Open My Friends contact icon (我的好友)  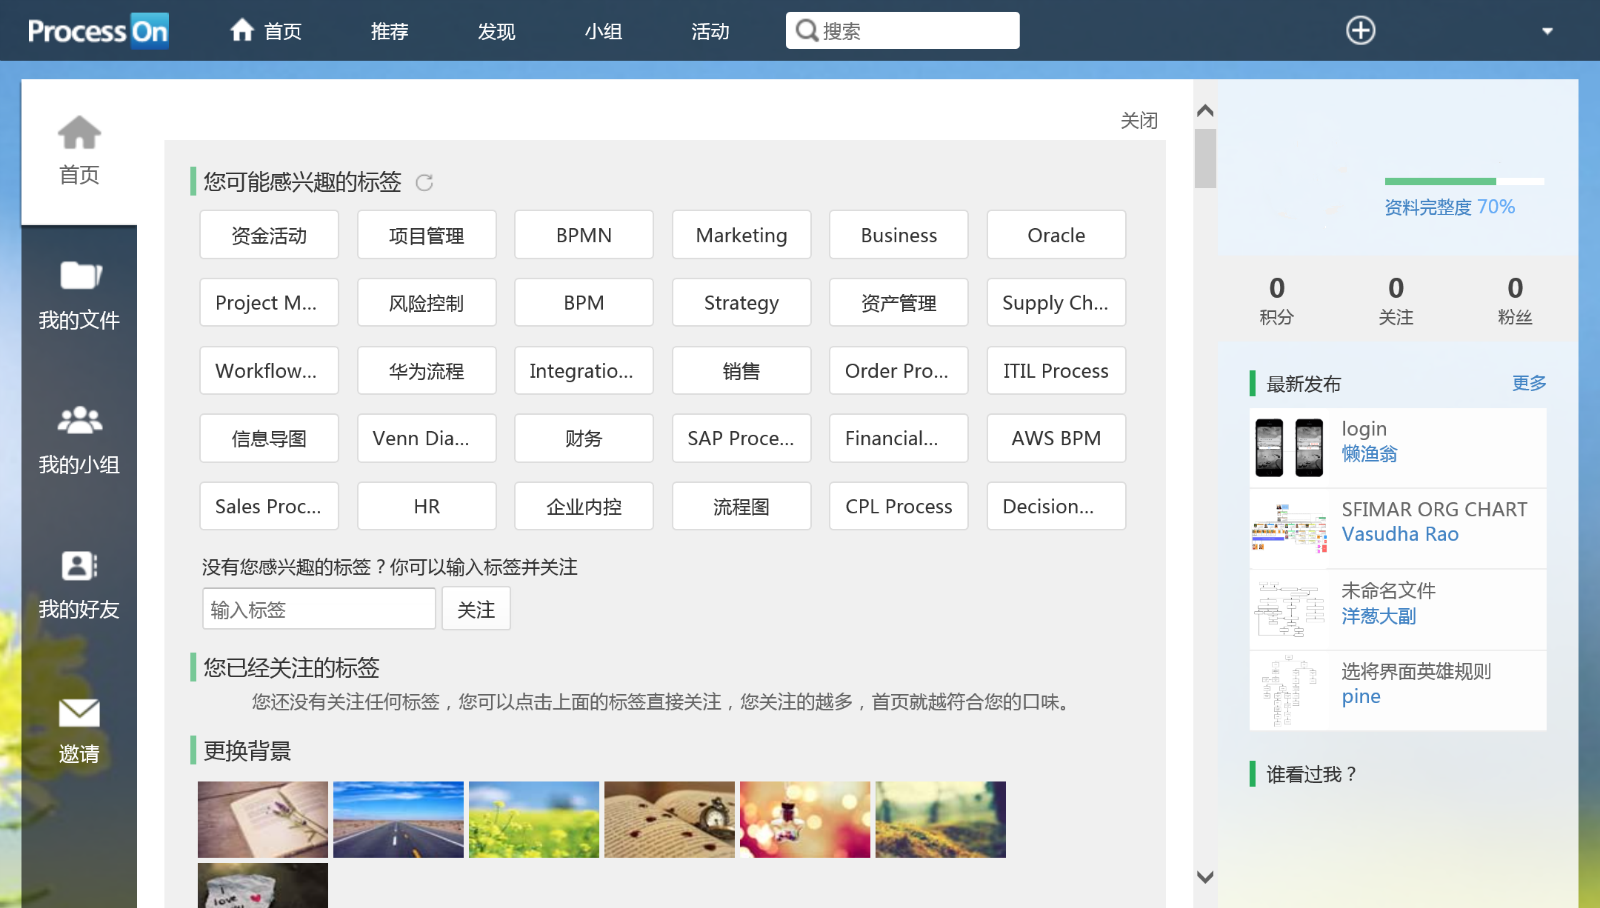(x=80, y=566)
